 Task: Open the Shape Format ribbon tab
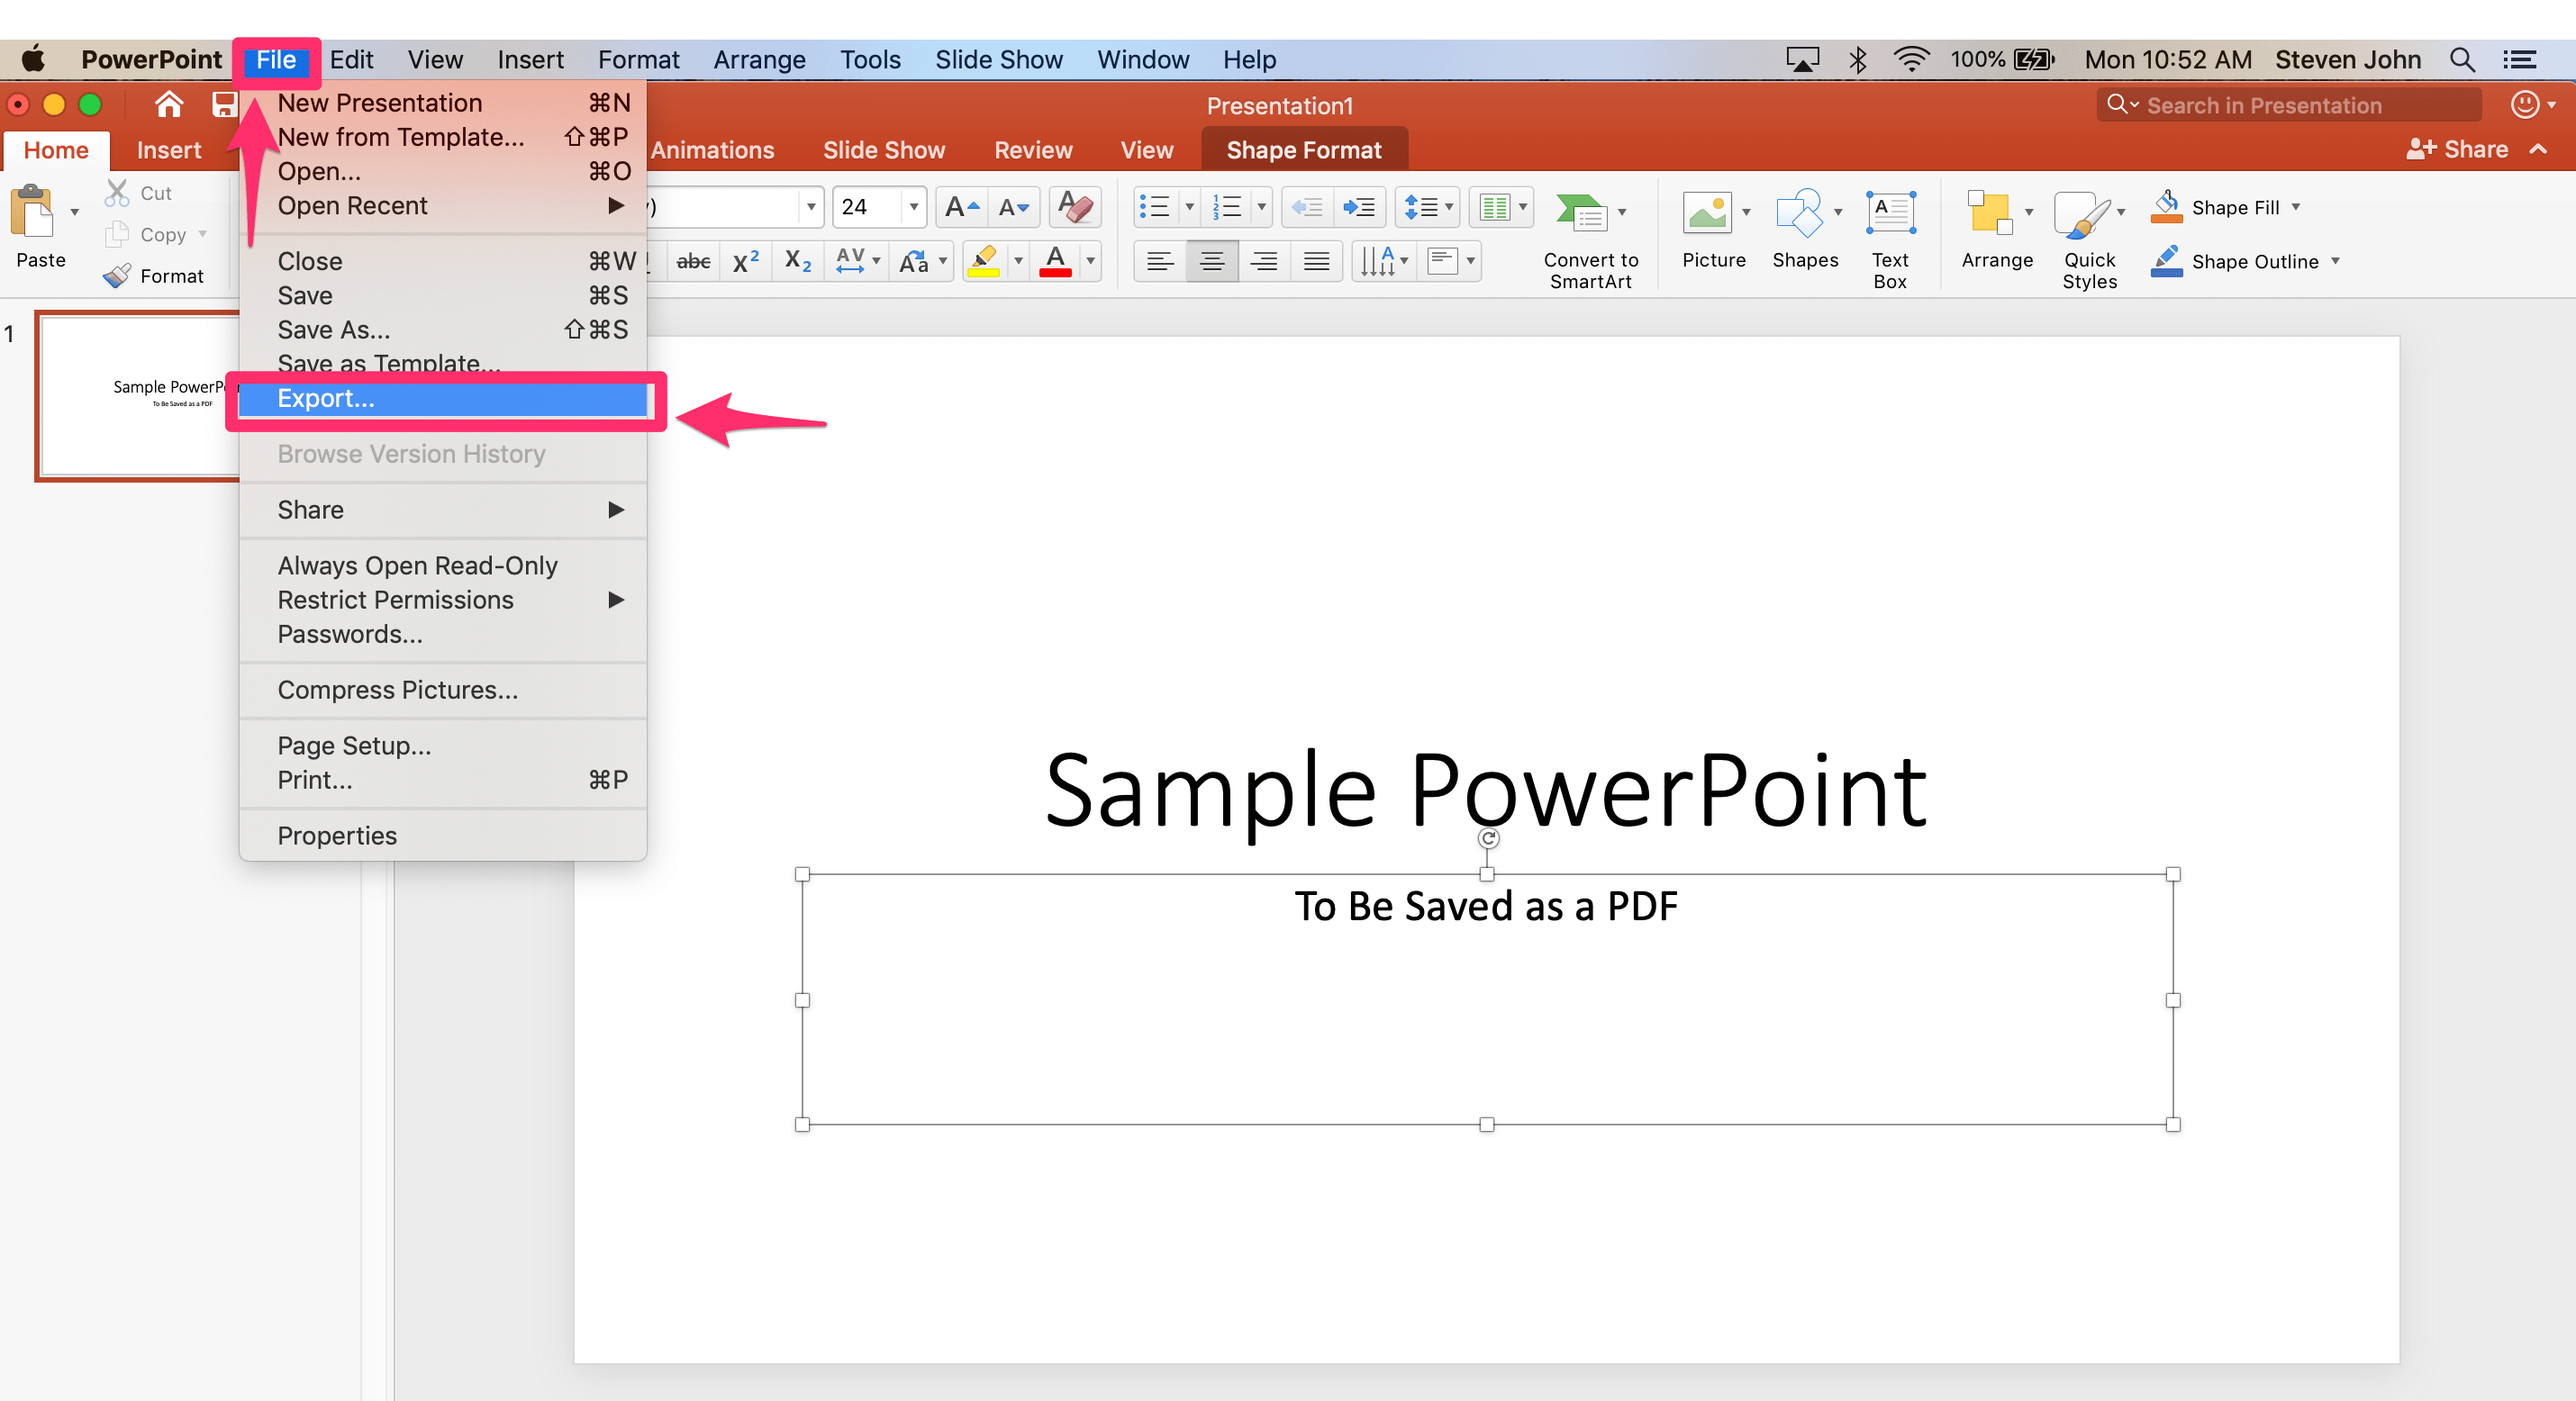point(1304,150)
